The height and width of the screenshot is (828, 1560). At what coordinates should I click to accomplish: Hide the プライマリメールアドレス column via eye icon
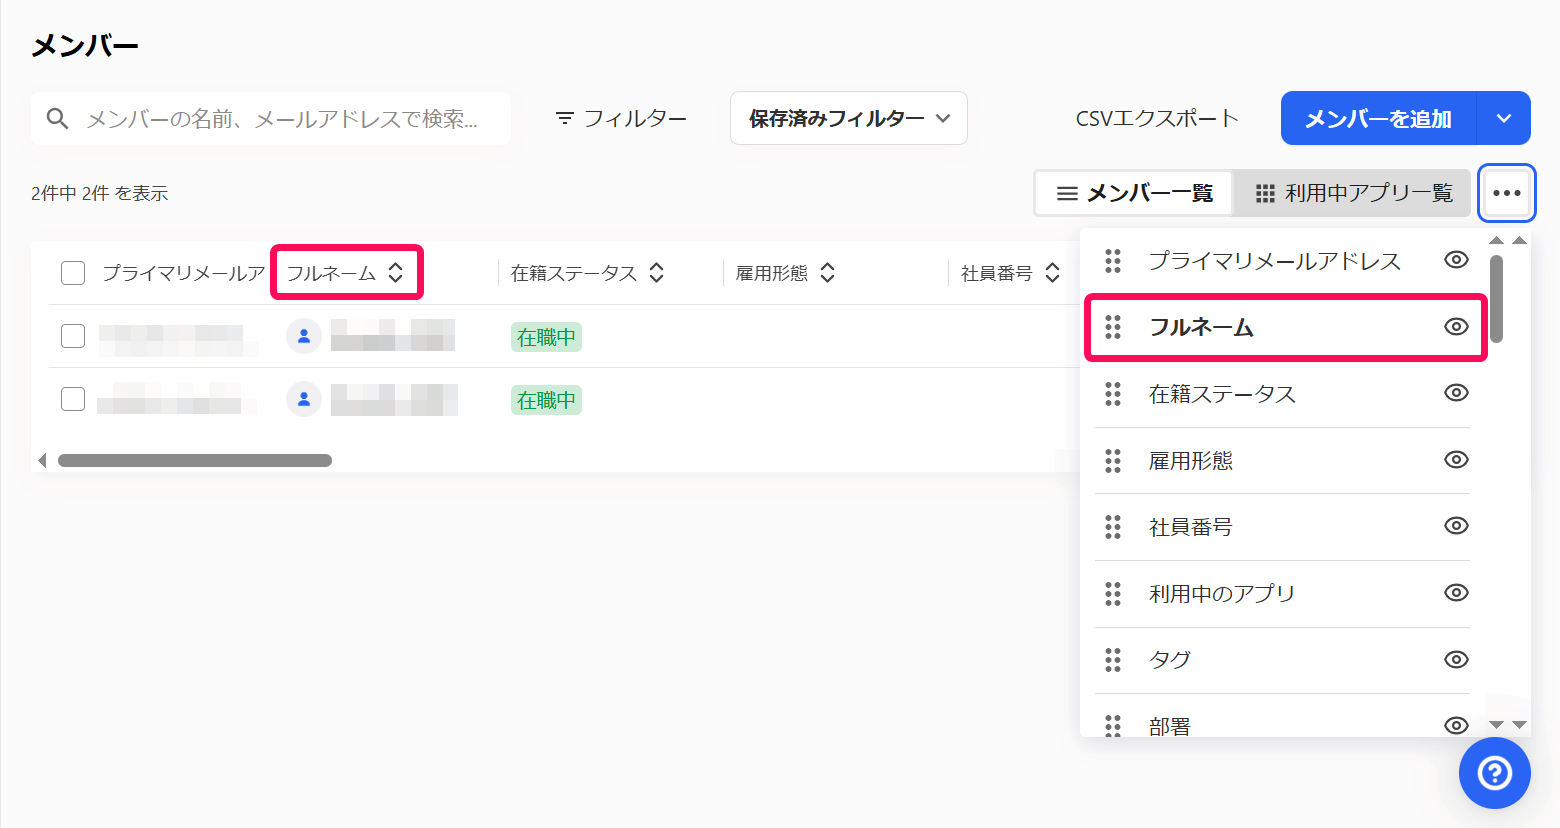(x=1456, y=260)
